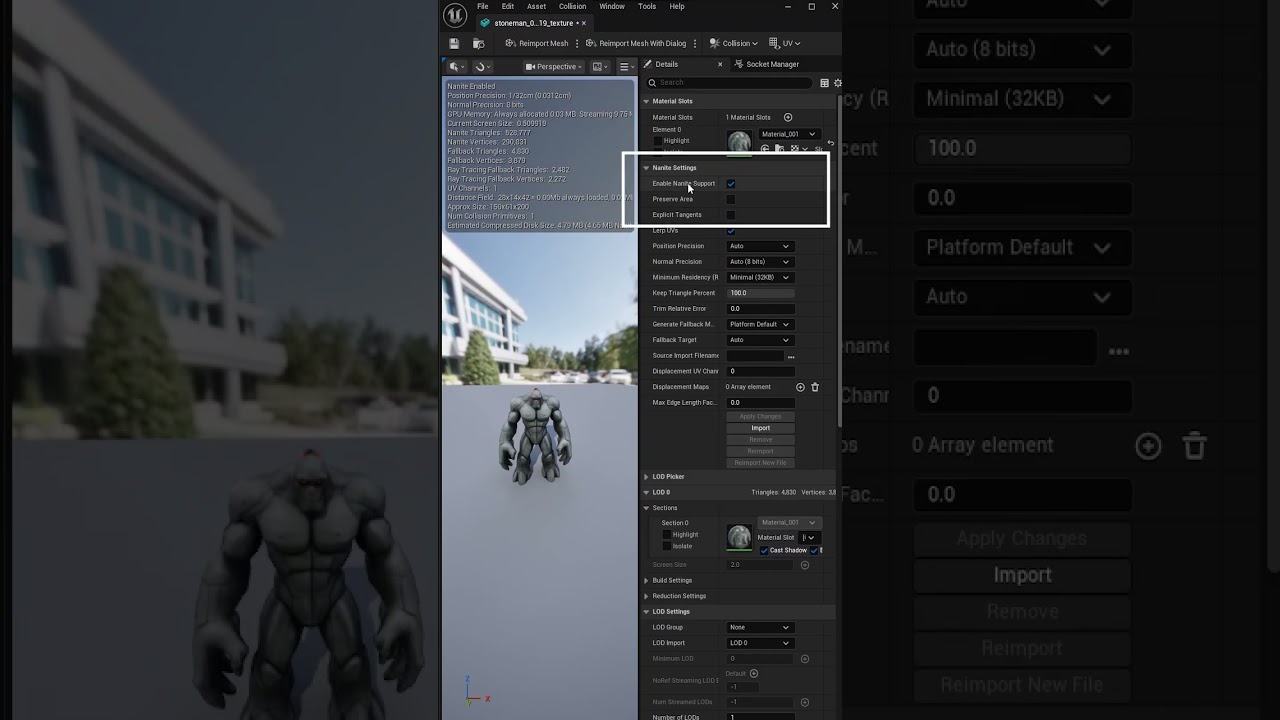Click the Max Edge Length Factor field
The height and width of the screenshot is (720, 1280).
760,402
